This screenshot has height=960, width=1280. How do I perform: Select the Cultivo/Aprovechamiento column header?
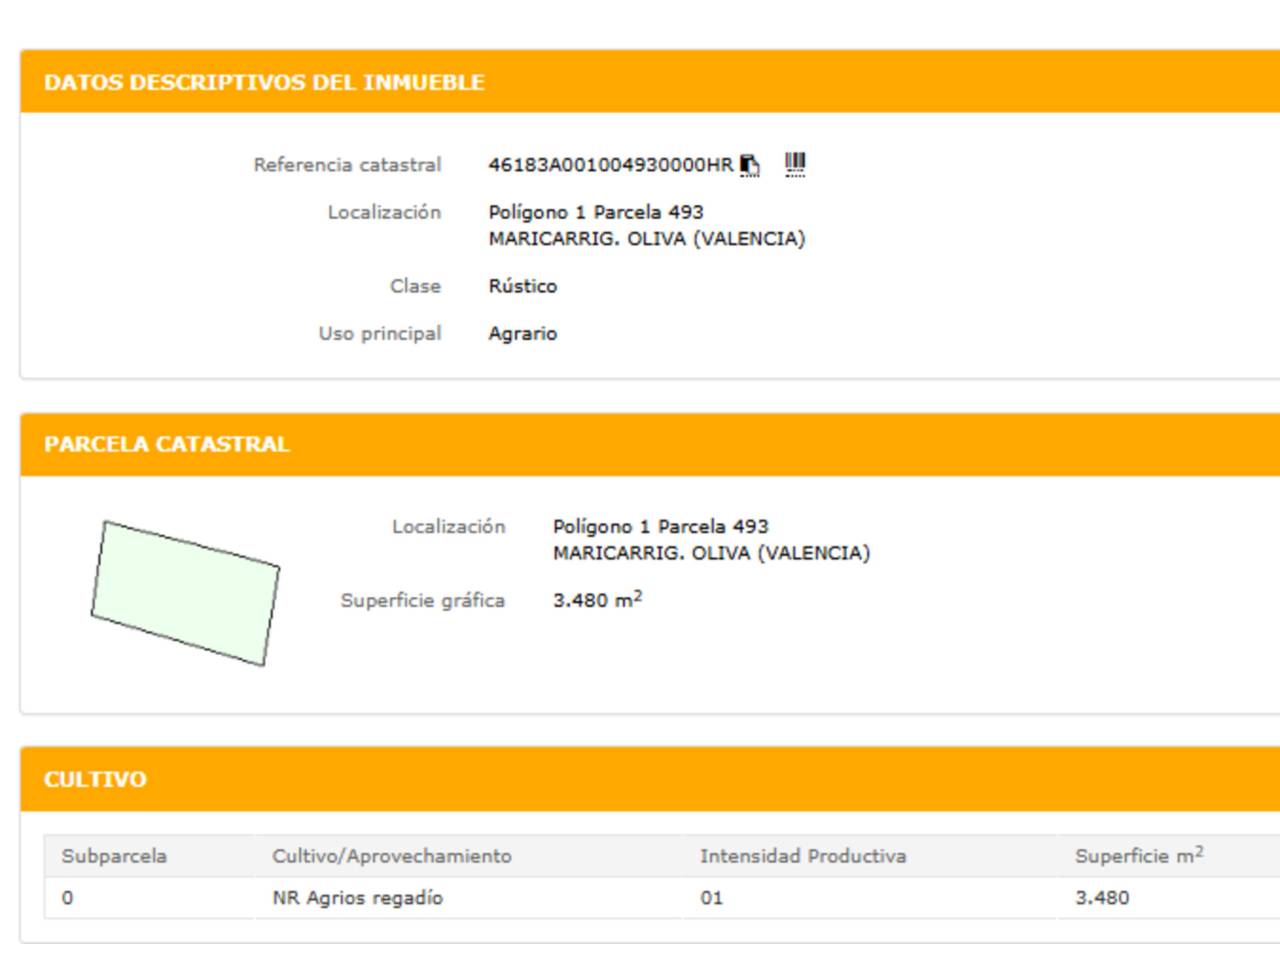(x=391, y=856)
